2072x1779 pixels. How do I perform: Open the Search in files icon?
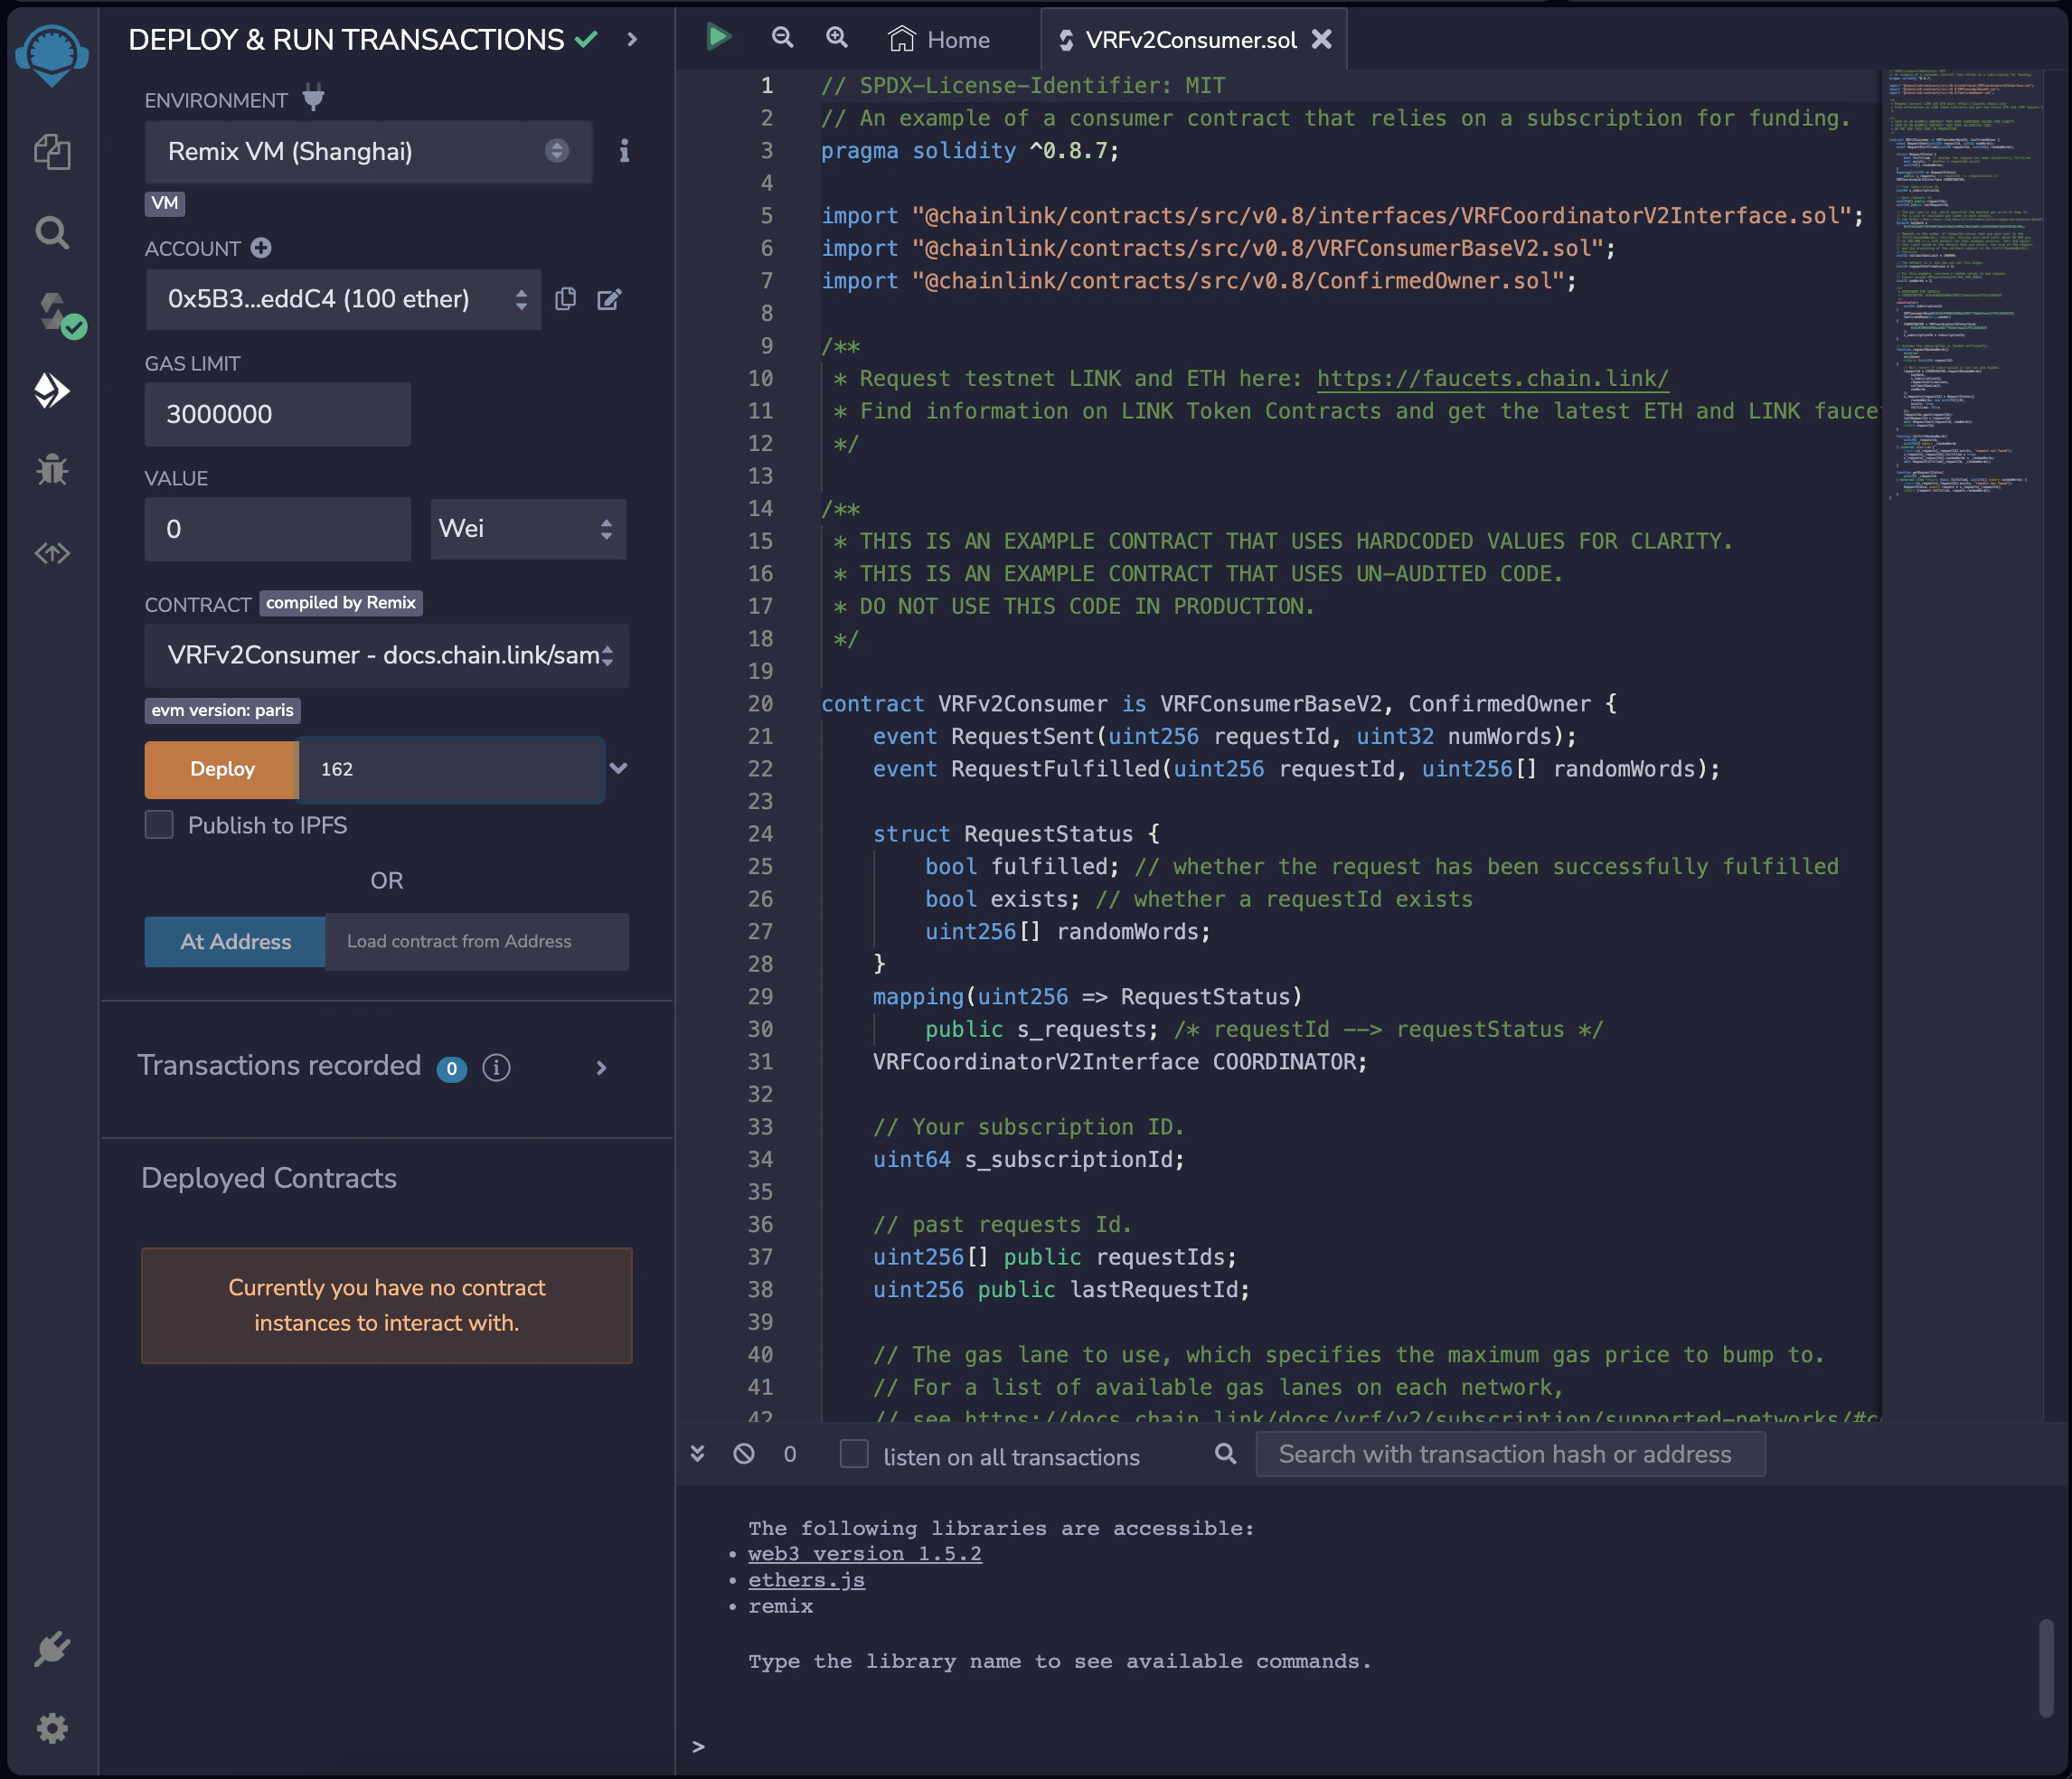tap(52, 233)
